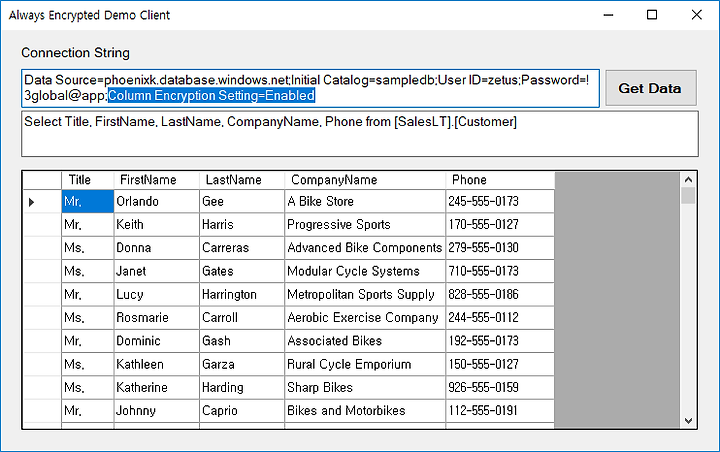Select the phone cell 279-555-0130
The image size is (720, 452).
[500, 248]
